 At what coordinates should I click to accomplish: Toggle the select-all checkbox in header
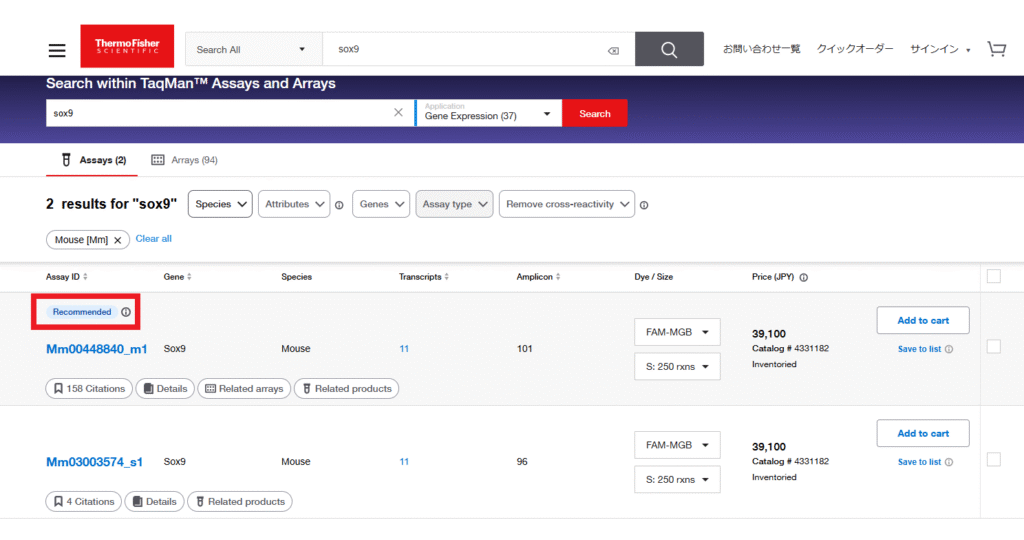pyautogui.click(x=993, y=277)
